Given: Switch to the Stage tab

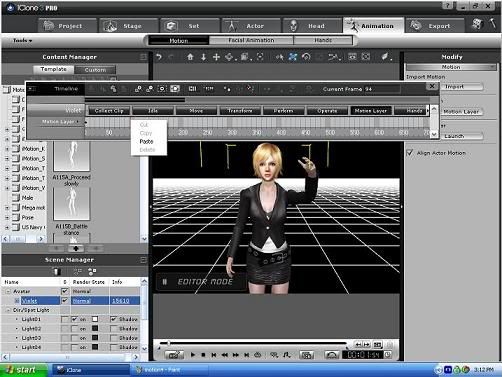Looking at the screenshot, I should 129,26.
